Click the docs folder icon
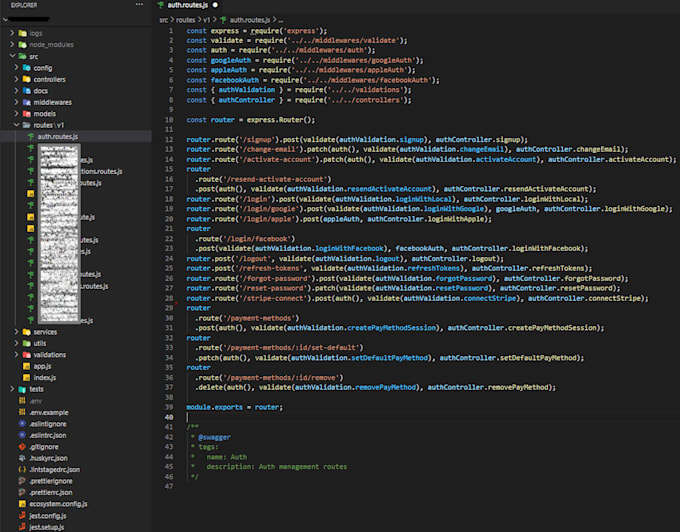The height and width of the screenshot is (532, 680). pos(26,91)
